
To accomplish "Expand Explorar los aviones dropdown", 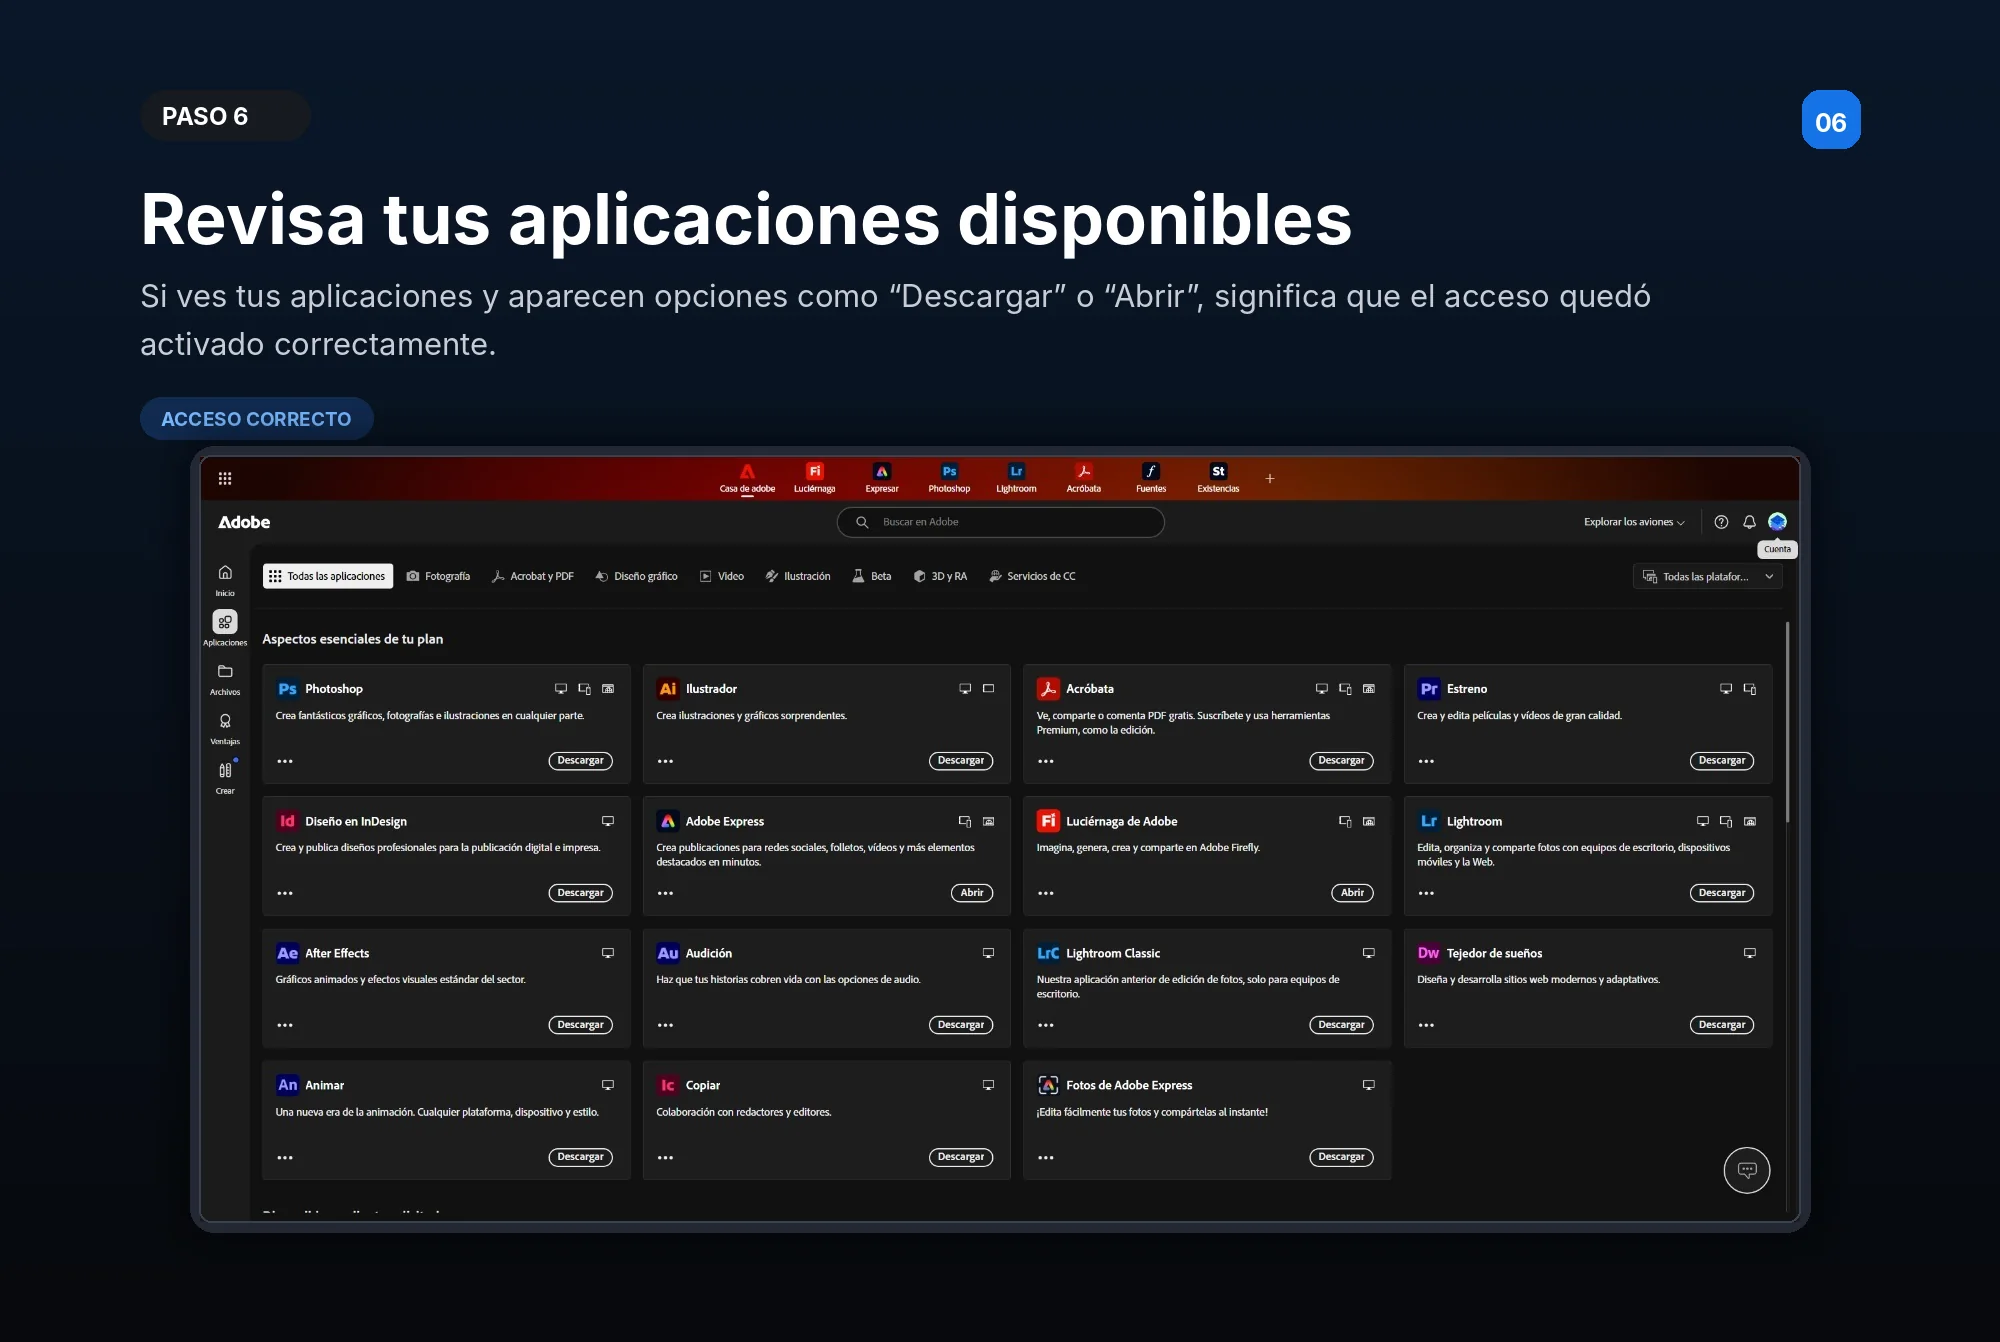I will pos(1634,522).
